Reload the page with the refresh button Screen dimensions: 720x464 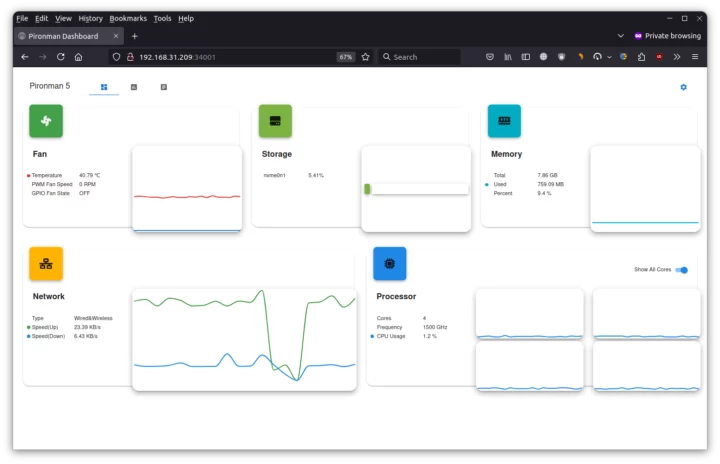[x=61, y=57]
